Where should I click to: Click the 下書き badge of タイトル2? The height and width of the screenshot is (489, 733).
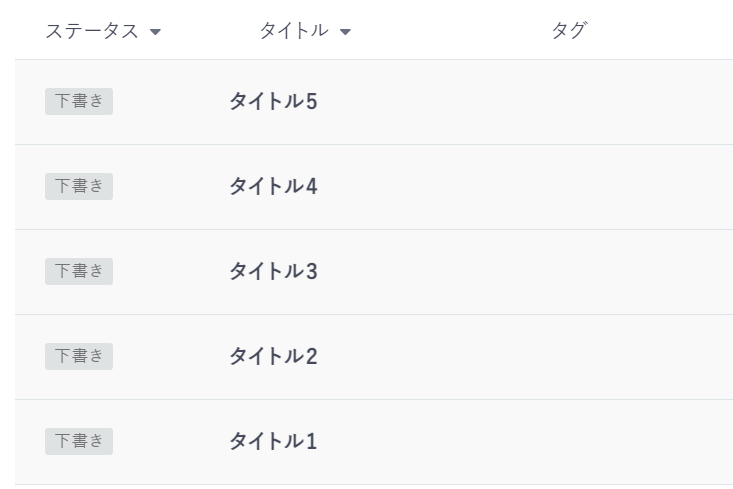pyautogui.click(x=79, y=357)
